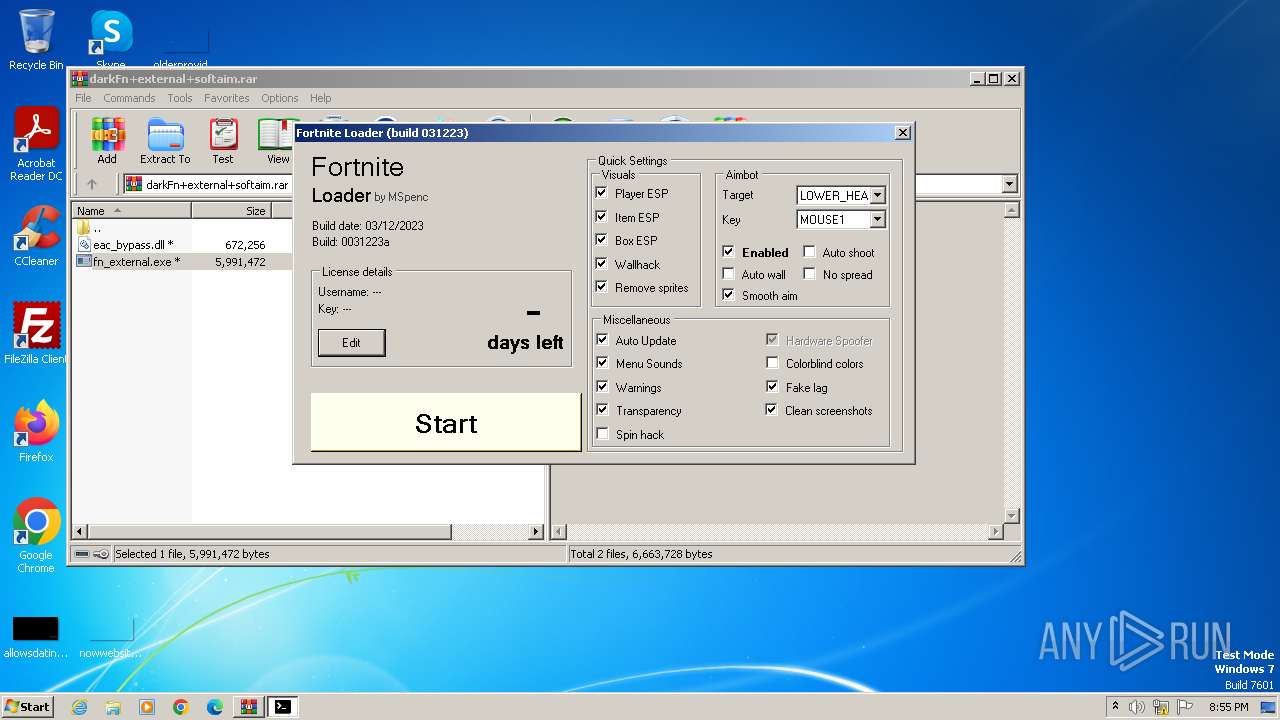The height and width of the screenshot is (720, 1280).
Task: Enable Spin hack checkbox
Action: (603, 434)
